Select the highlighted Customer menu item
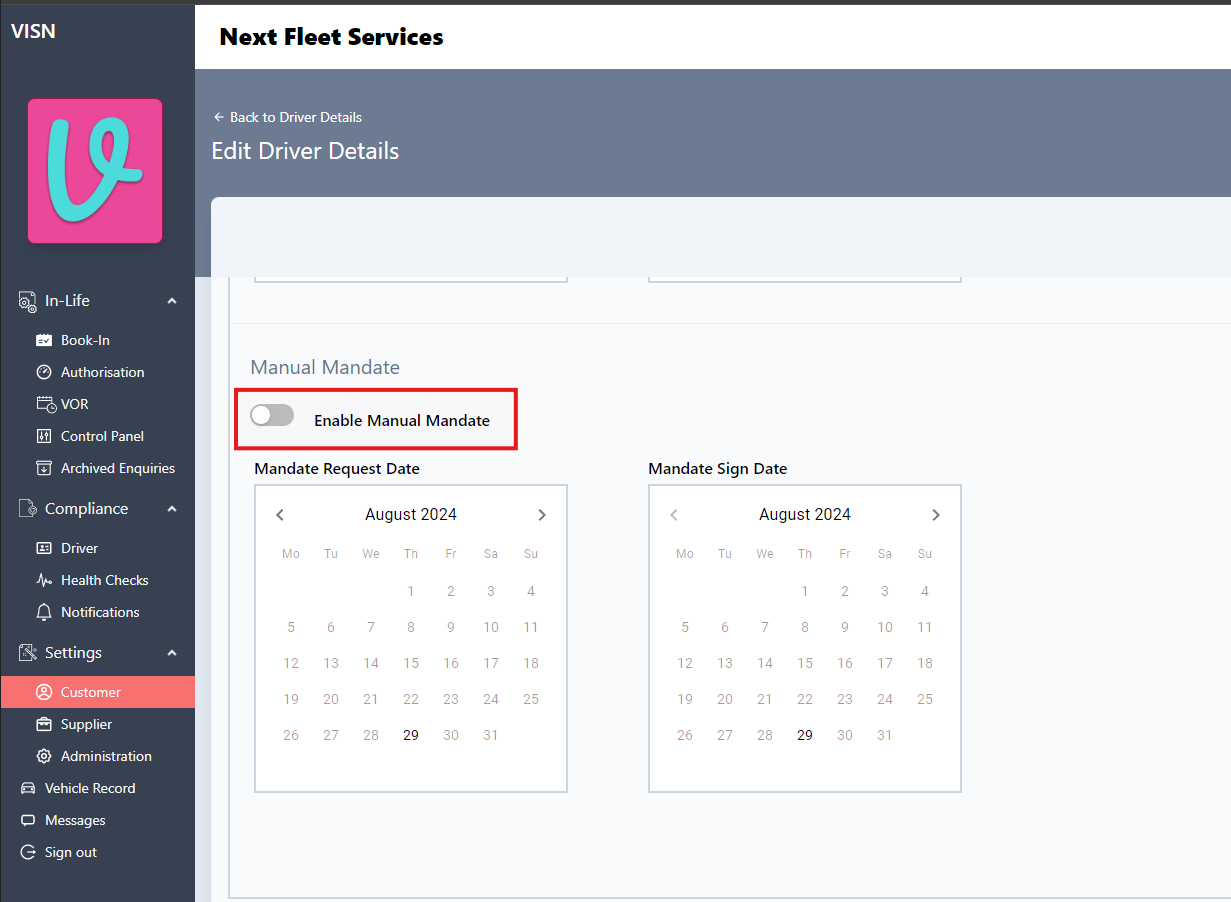The width and height of the screenshot is (1231, 902). pyautogui.click(x=97, y=692)
